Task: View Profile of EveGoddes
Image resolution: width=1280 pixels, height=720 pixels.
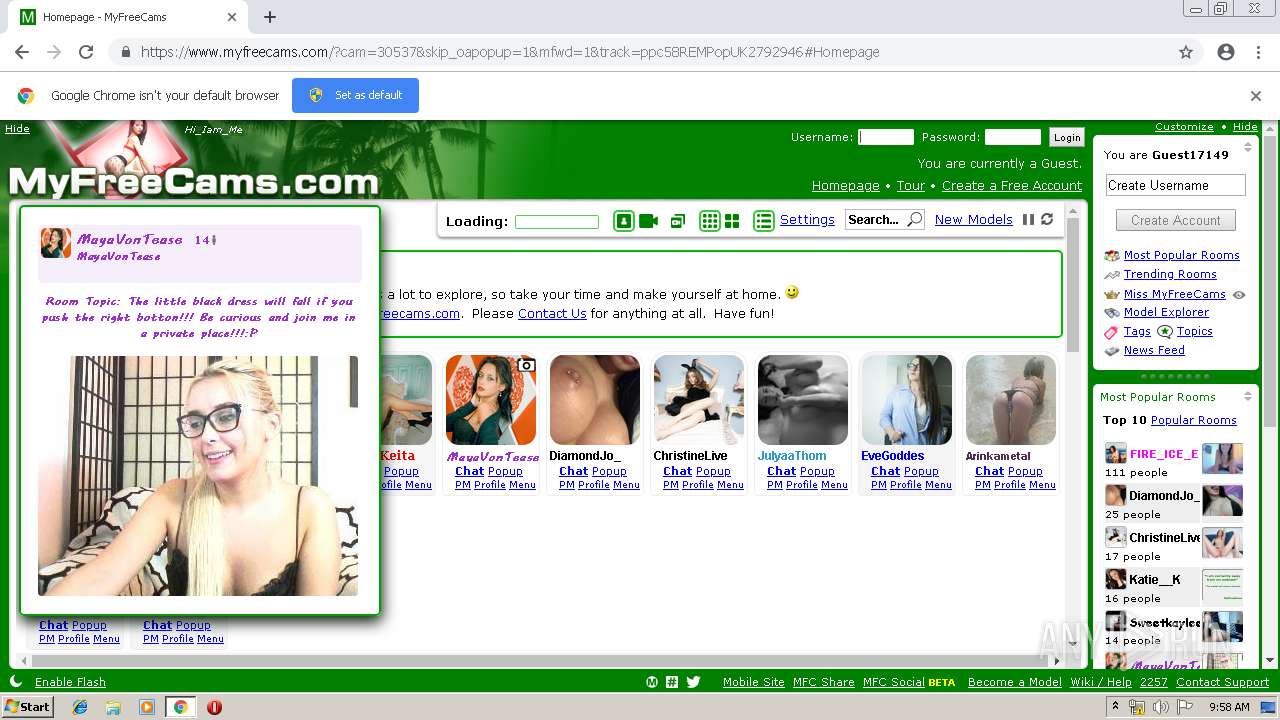Action: tap(906, 485)
